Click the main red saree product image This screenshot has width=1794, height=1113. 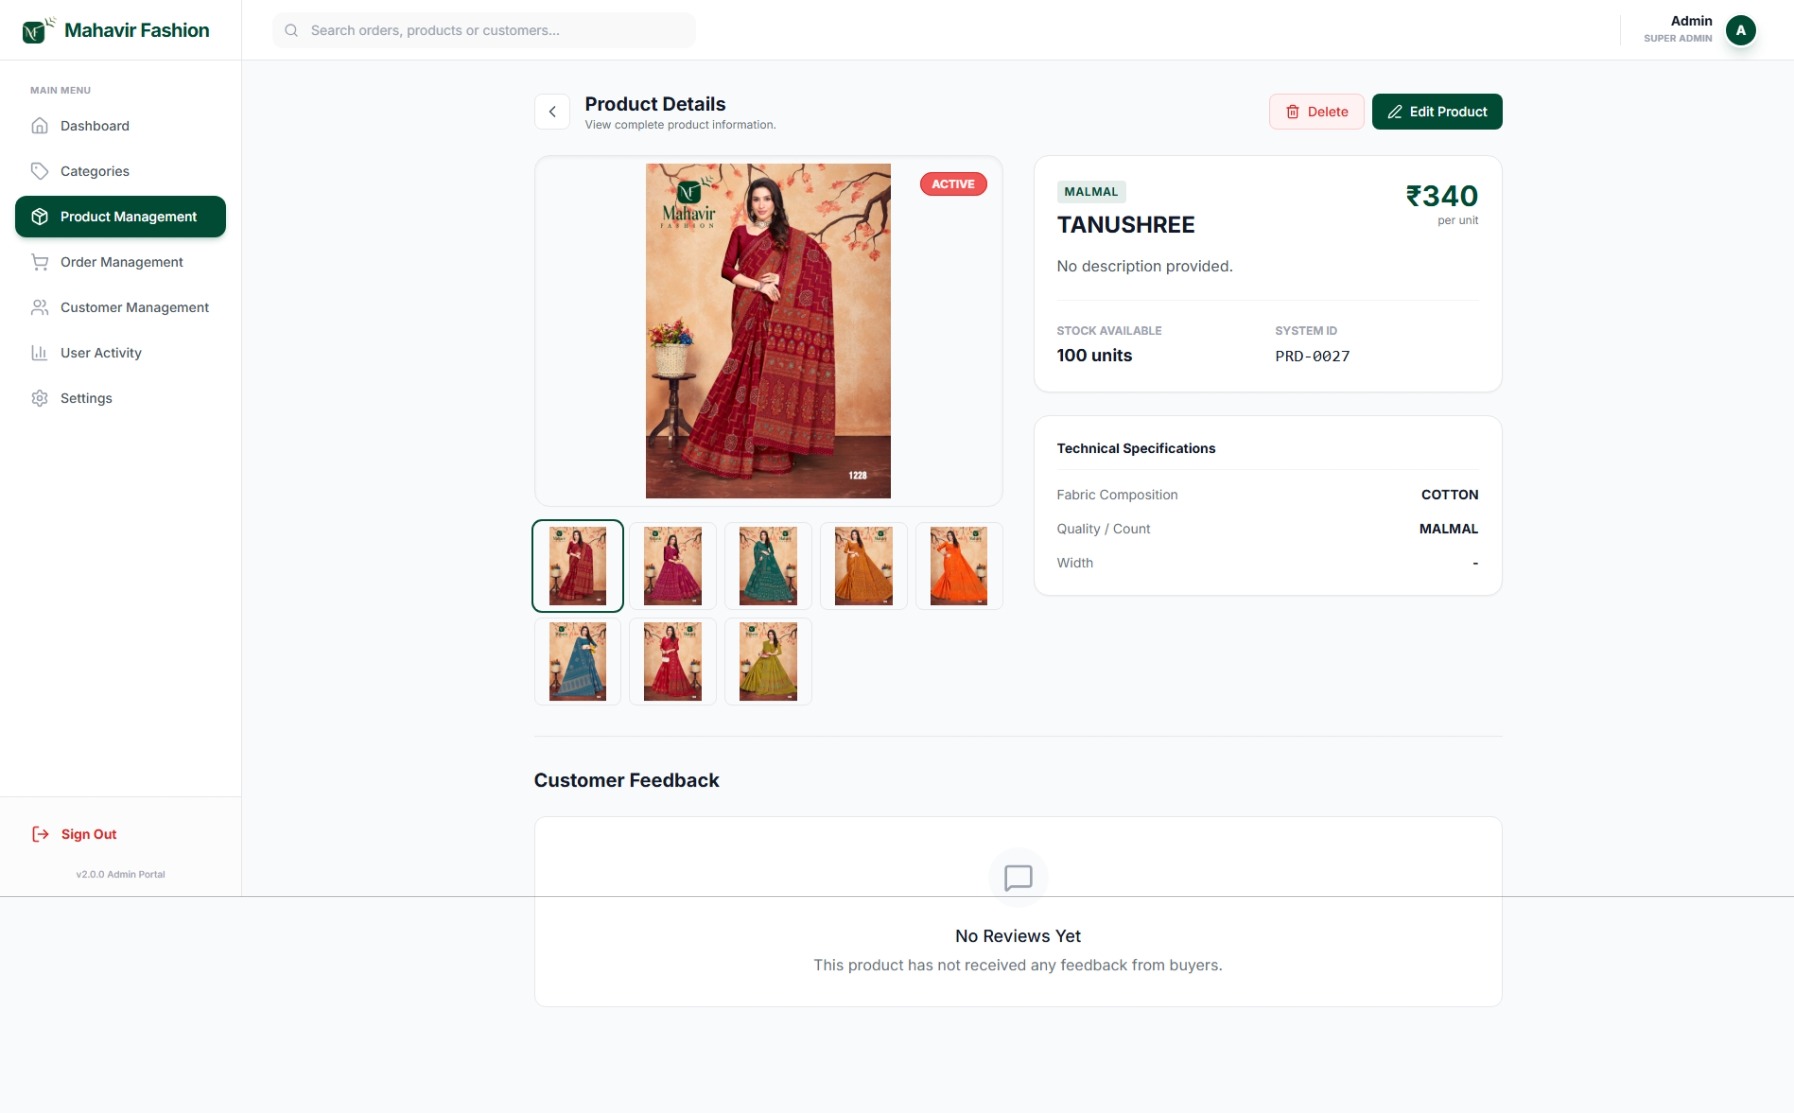(767, 331)
